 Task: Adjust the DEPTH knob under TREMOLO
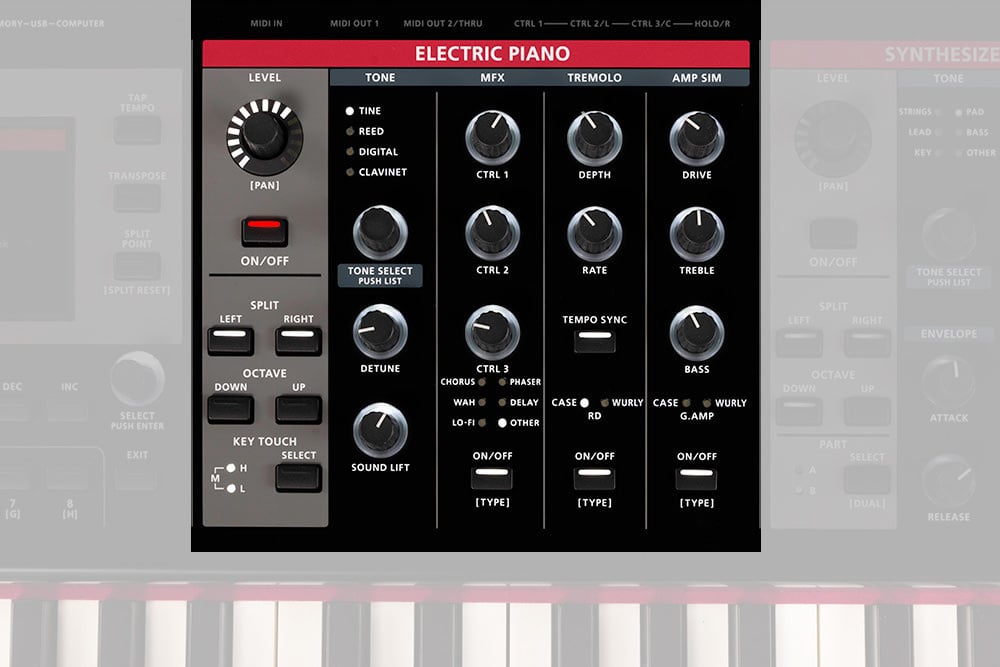[594, 136]
